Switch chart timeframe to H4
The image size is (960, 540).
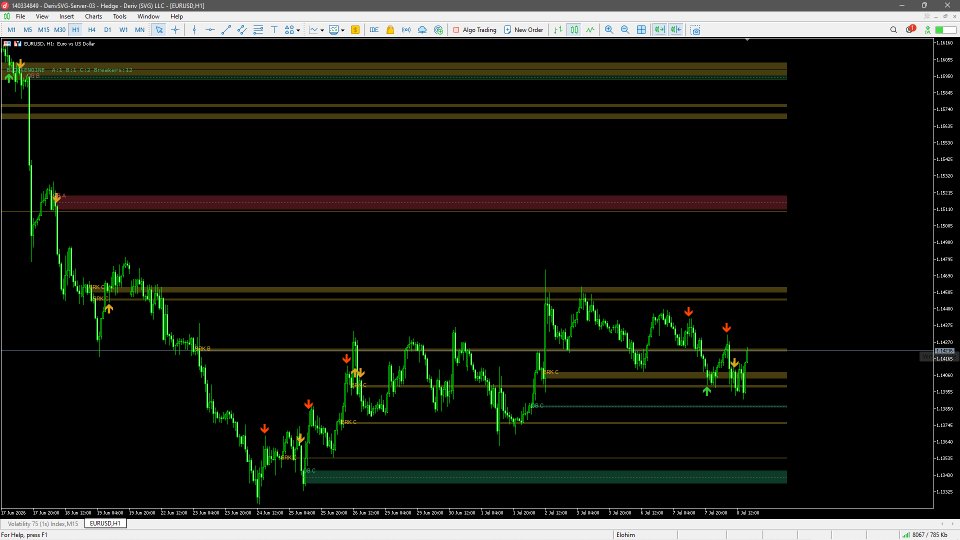click(x=91, y=29)
